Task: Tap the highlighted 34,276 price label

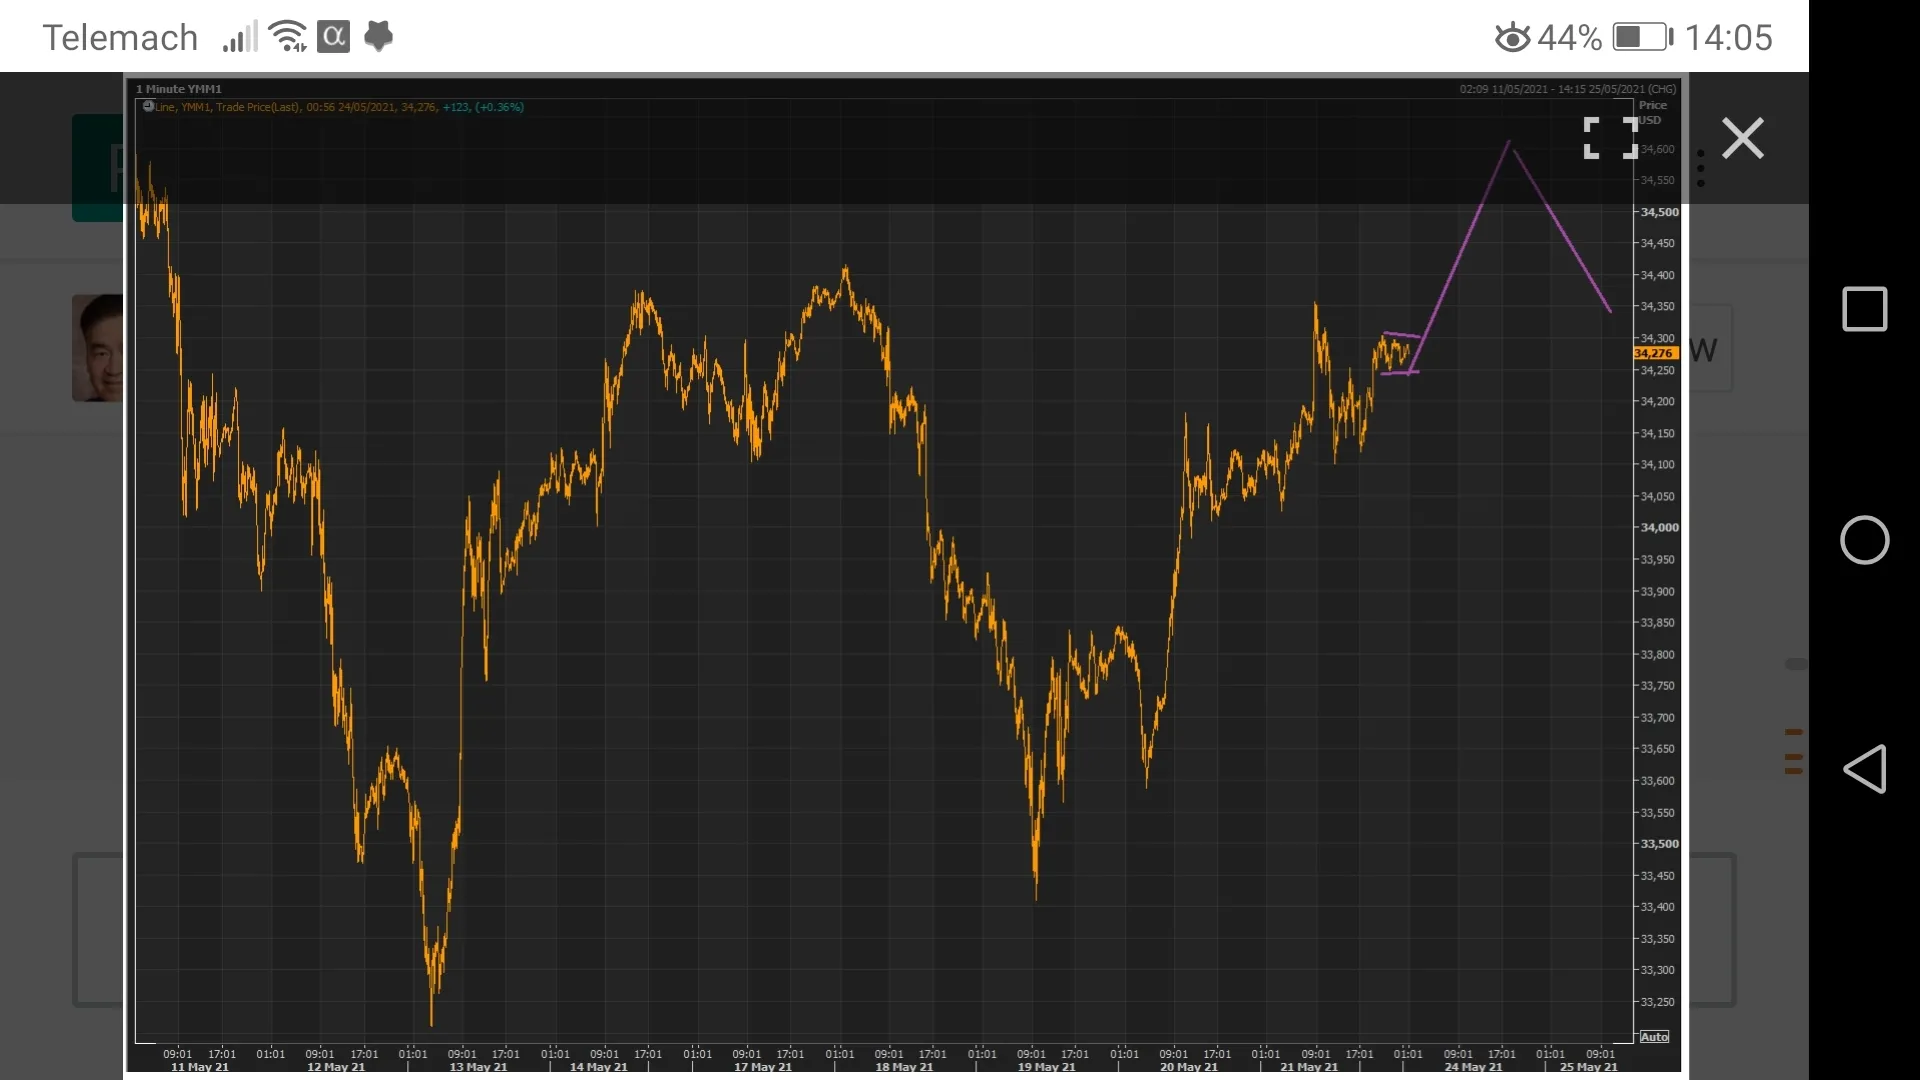Action: (x=1654, y=353)
